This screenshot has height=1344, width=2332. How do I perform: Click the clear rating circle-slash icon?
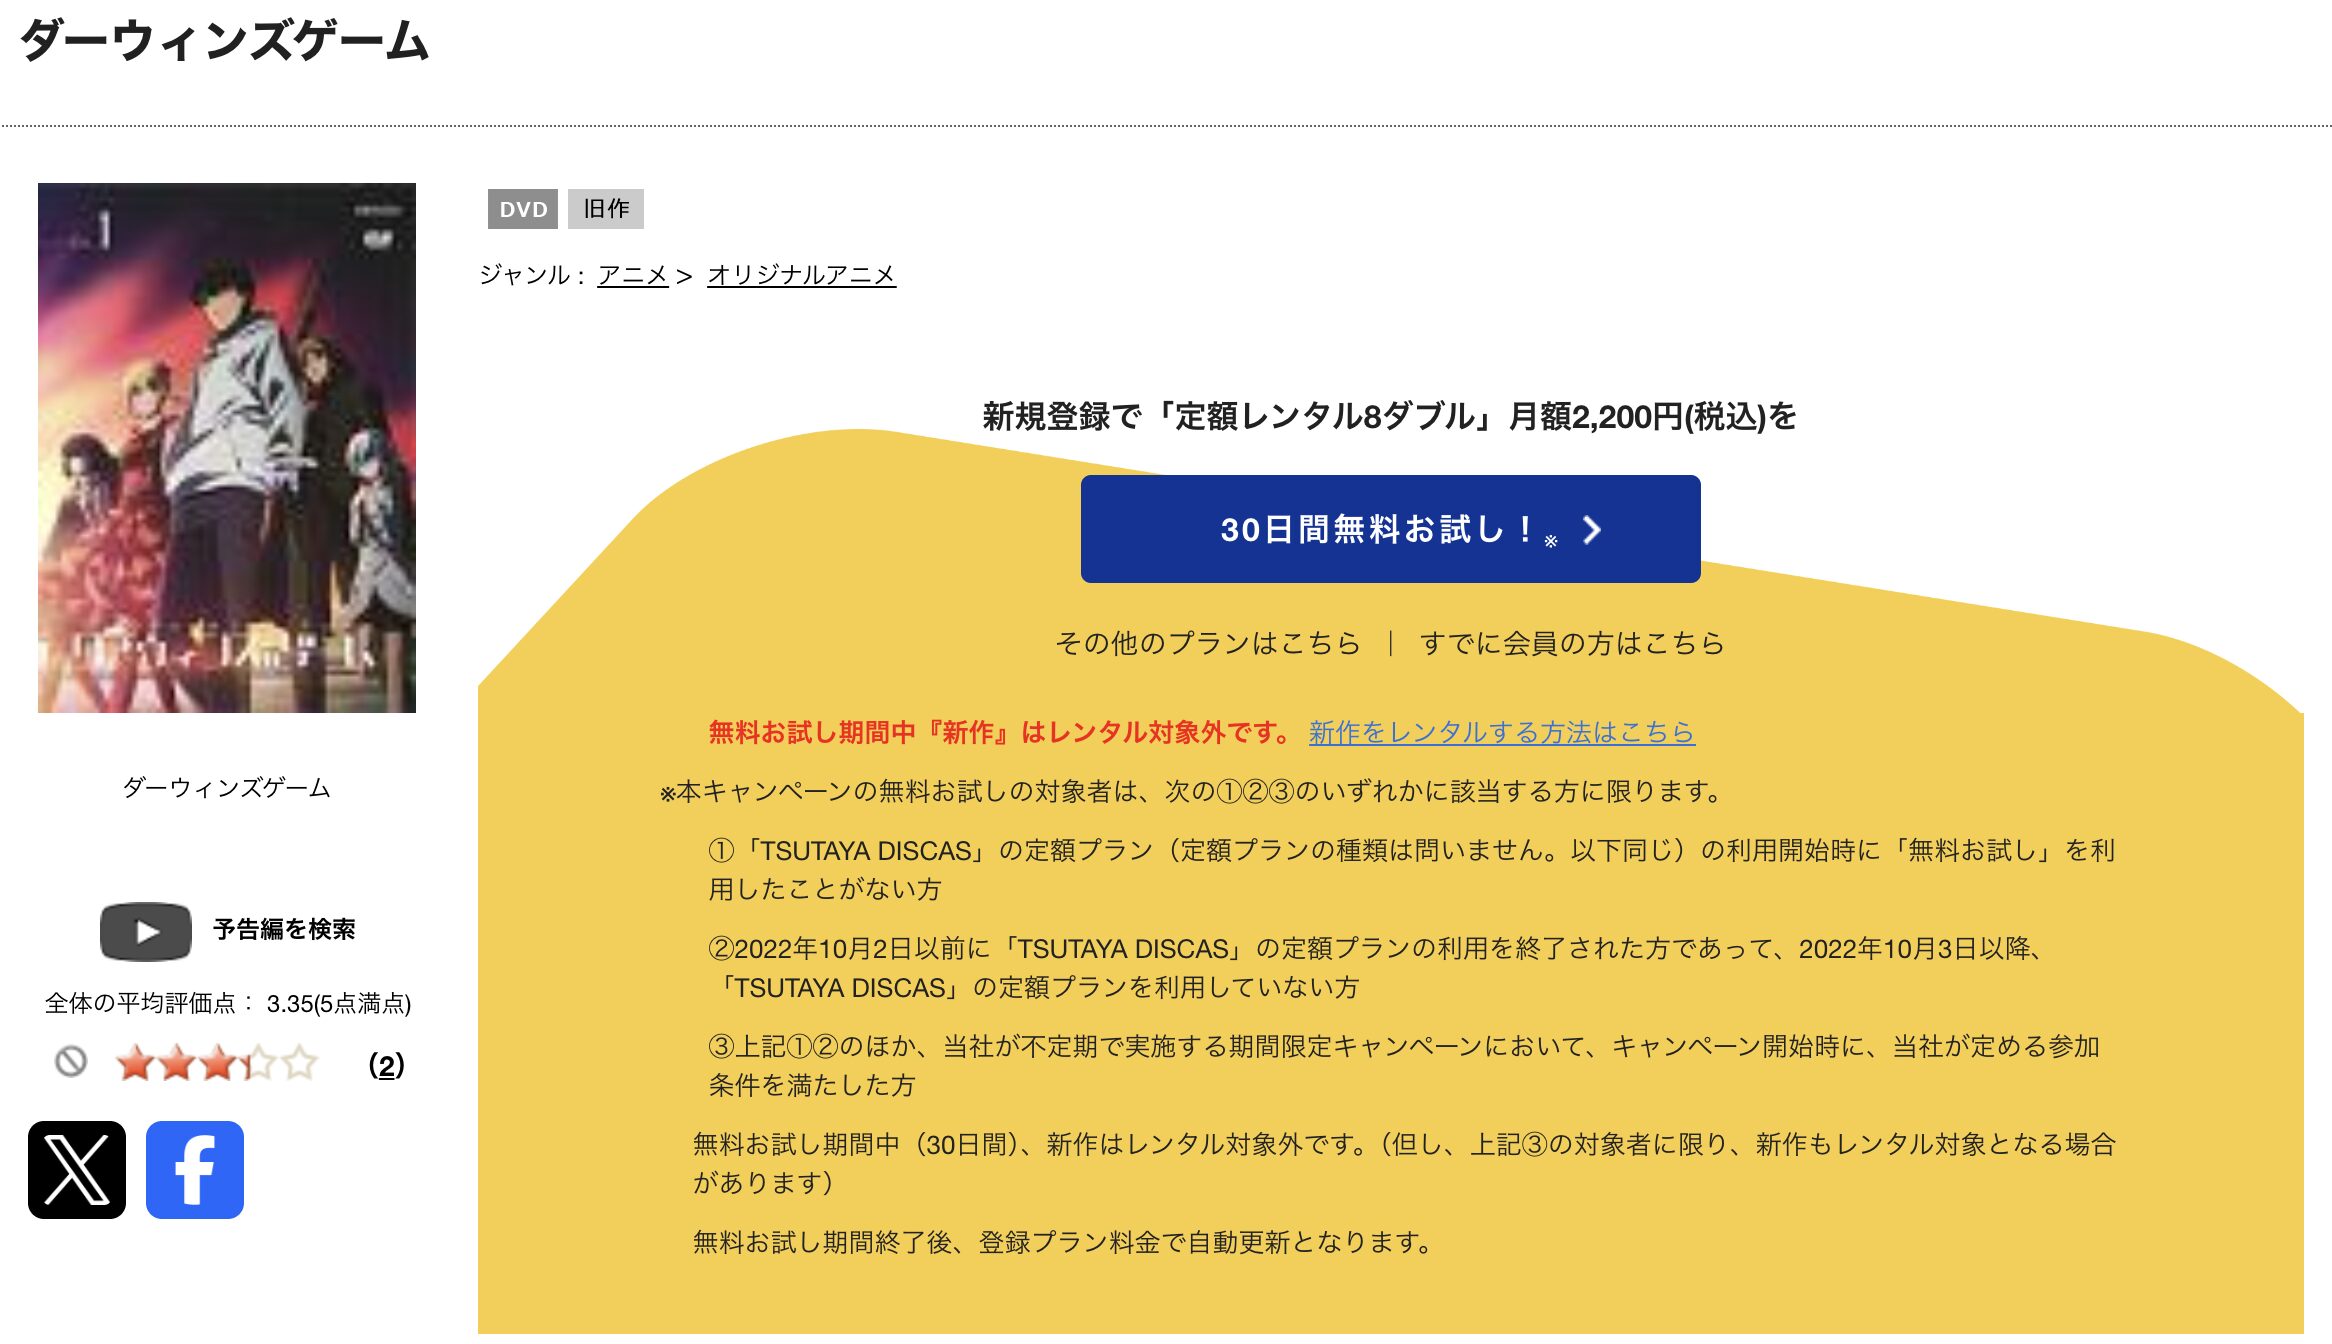(71, 1062)
